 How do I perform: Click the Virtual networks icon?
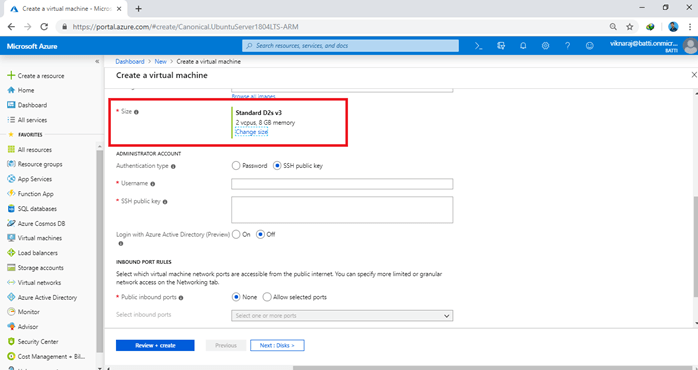tap(11, 282)
